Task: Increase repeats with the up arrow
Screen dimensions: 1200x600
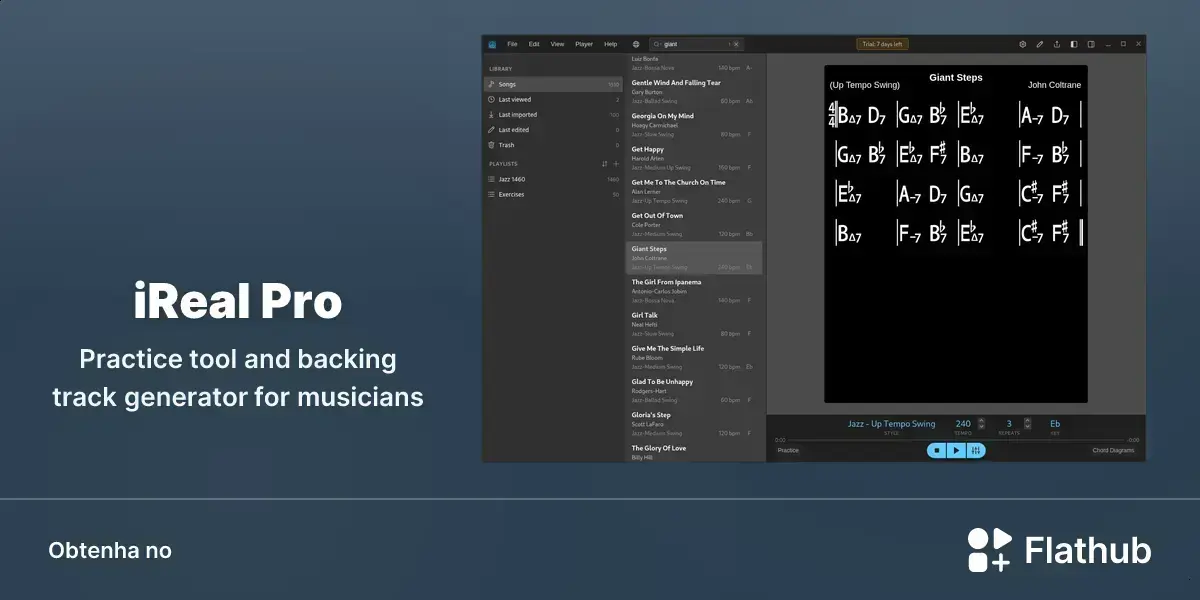Action: [x=1025, y=421]
